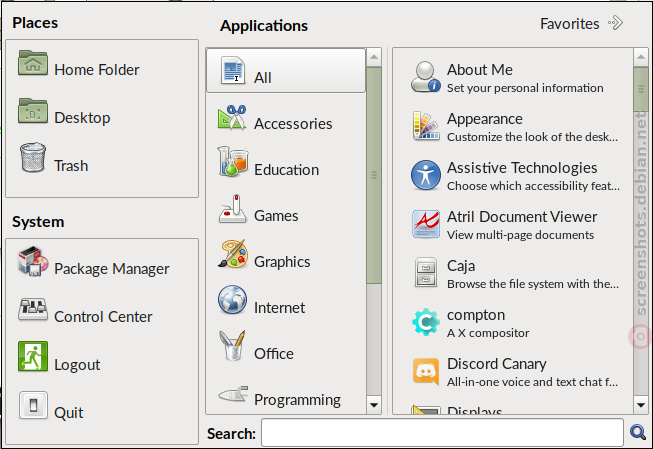Select the All applications category
The image size is (653, 449).
click(286, 70)
